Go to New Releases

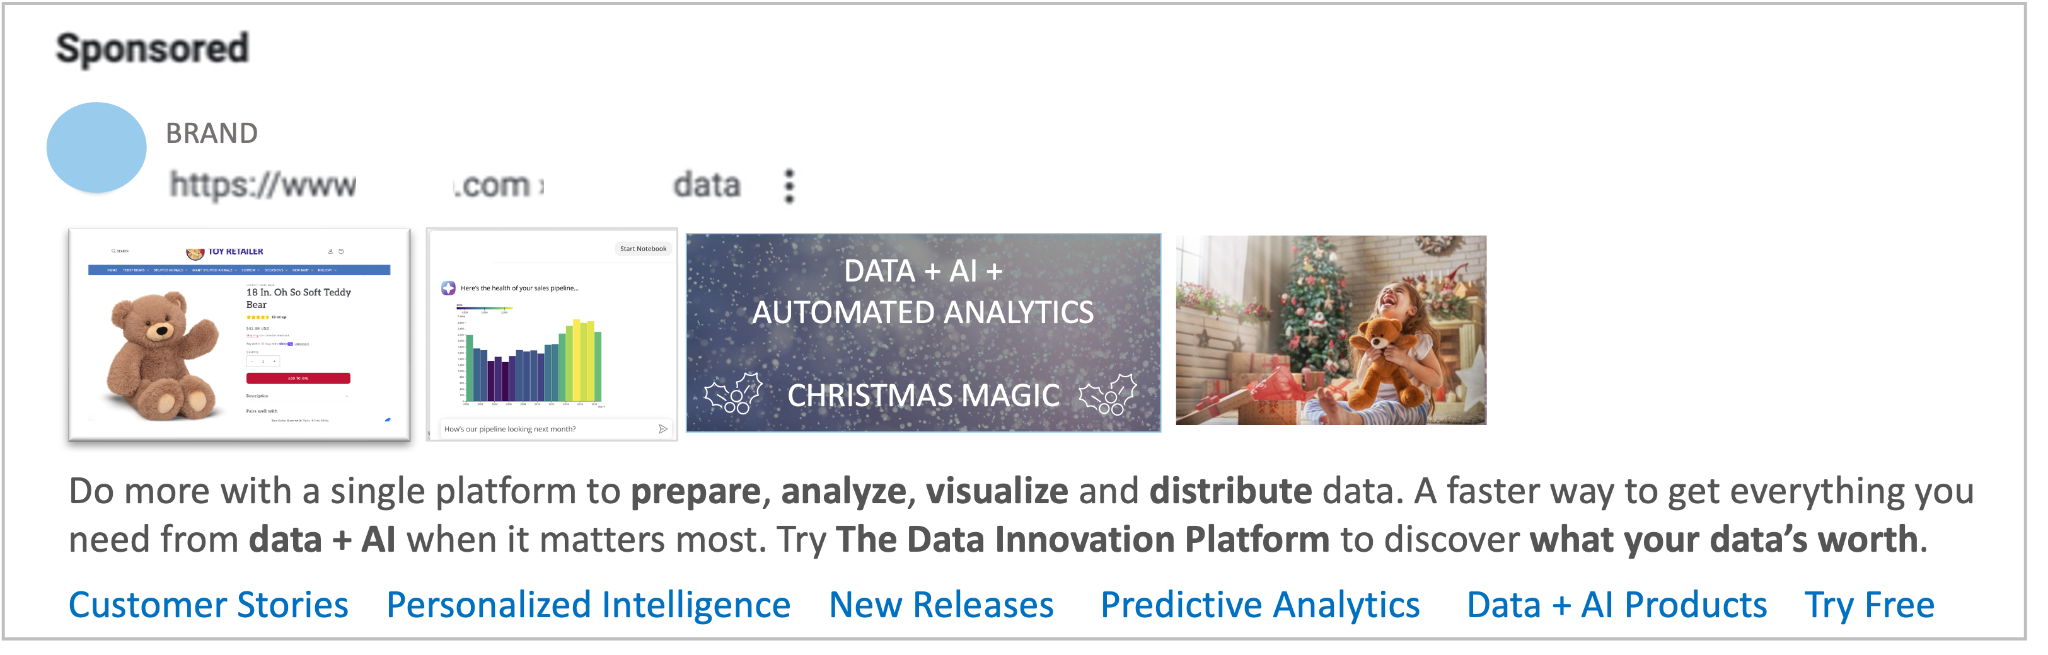click(x=941, y=605)
